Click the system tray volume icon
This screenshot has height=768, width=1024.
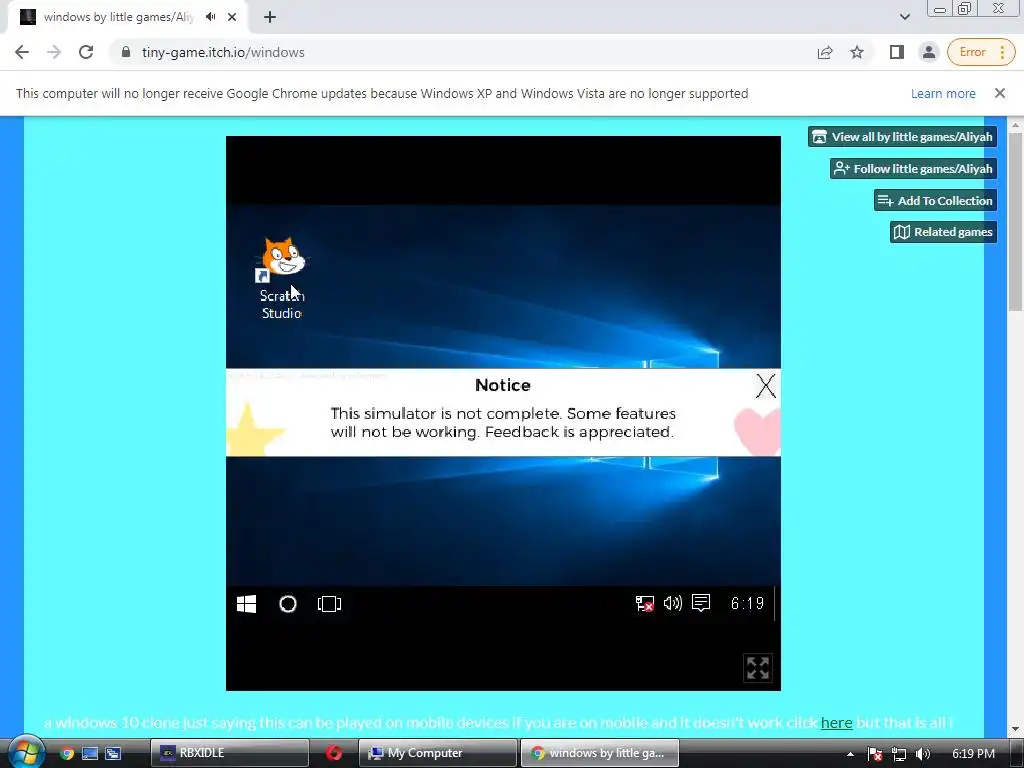click(923, 754)
